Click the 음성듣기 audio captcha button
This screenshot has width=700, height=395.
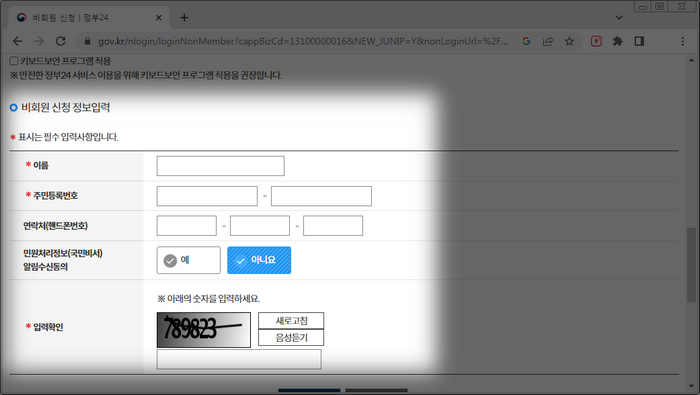(291, 338)
